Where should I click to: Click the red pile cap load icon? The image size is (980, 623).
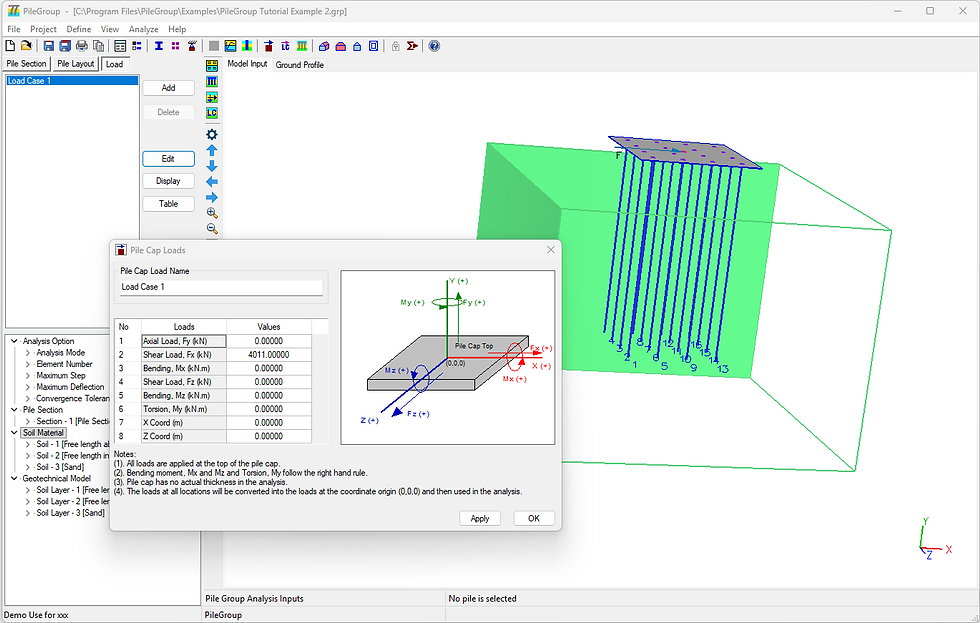pyautogui.click(x=269, y=46)
